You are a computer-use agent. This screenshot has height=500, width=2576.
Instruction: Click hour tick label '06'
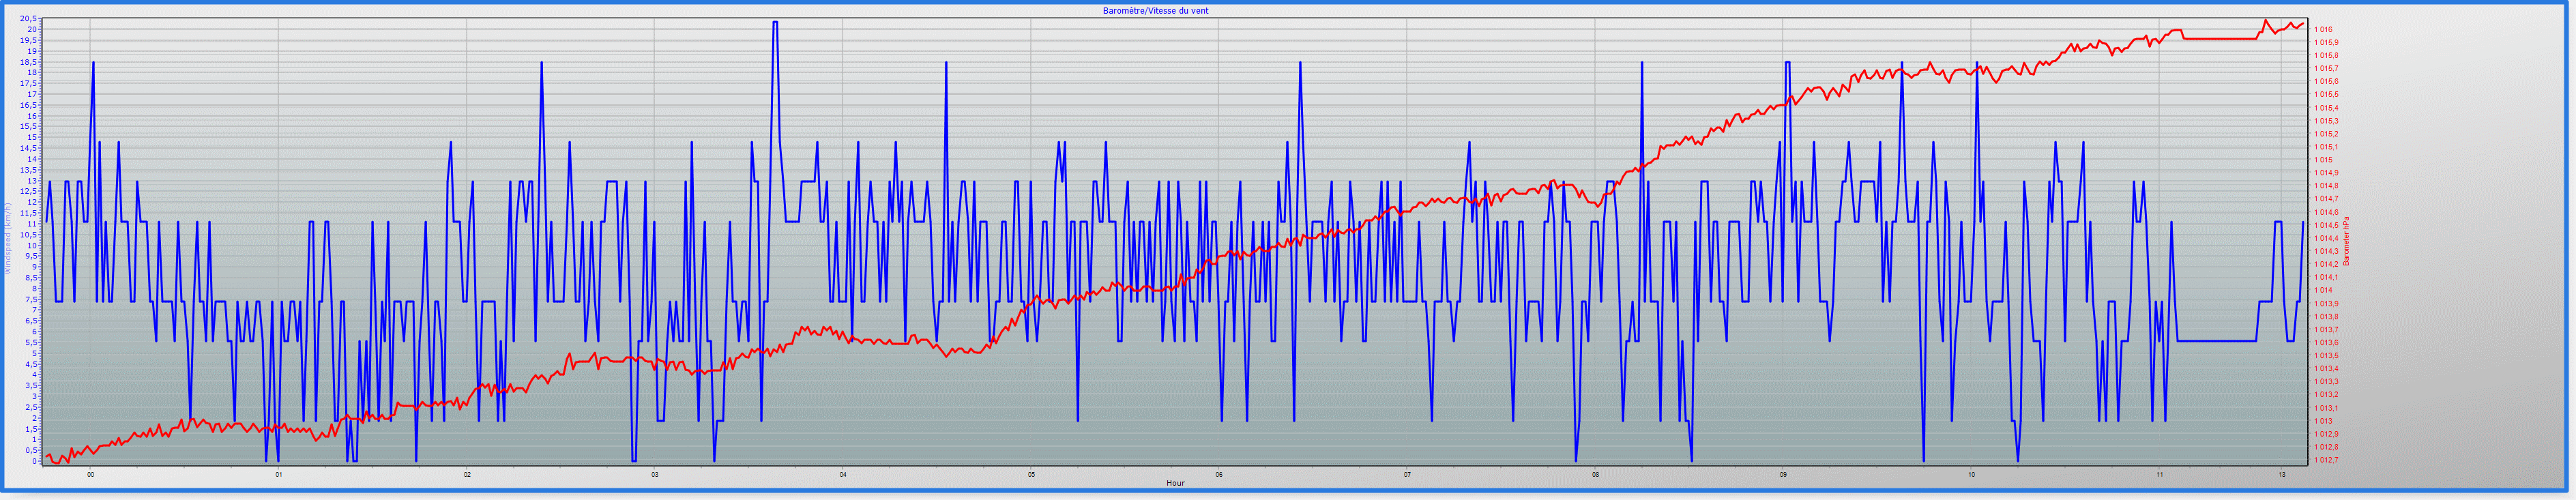[x=1219, y=475]
